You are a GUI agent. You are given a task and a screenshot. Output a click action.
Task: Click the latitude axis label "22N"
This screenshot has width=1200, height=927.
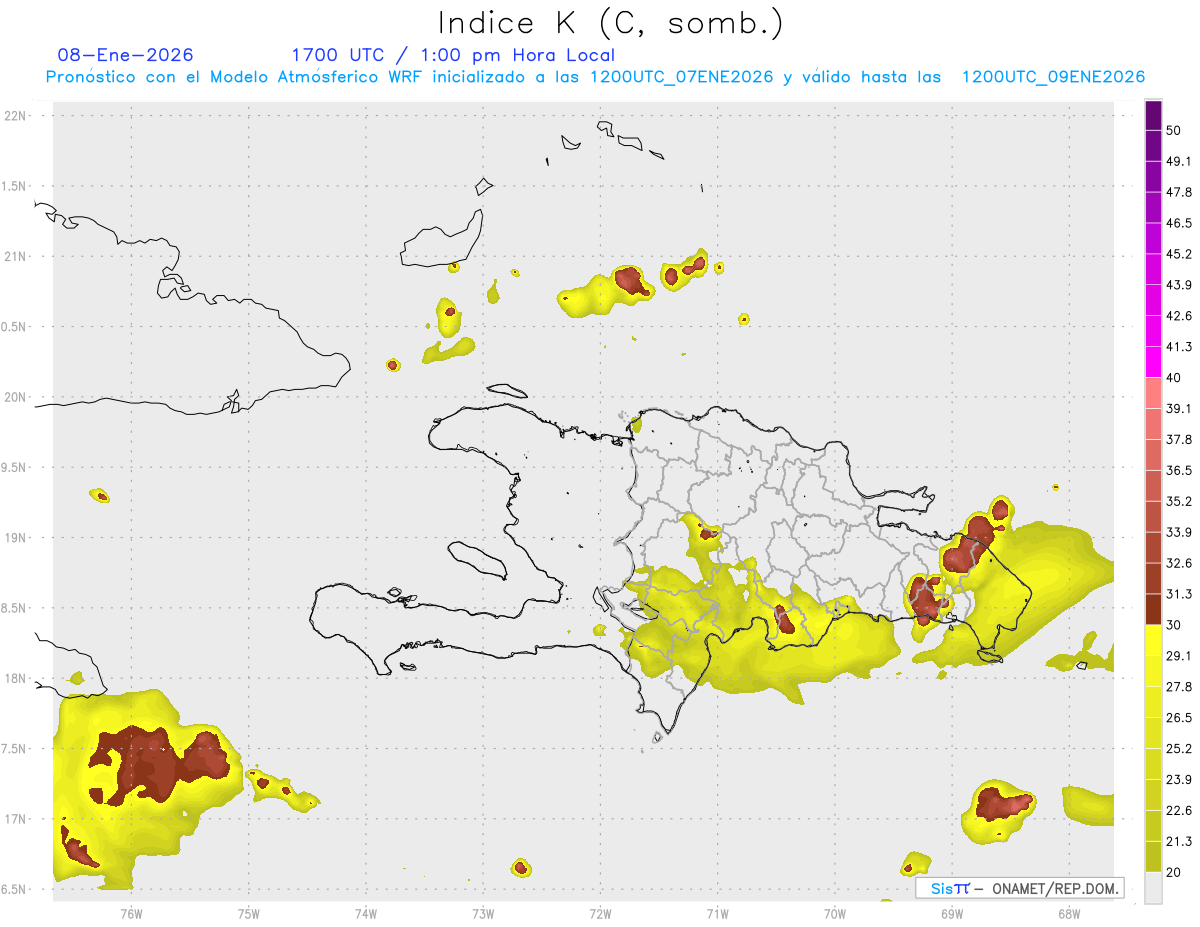pos(15,116)
